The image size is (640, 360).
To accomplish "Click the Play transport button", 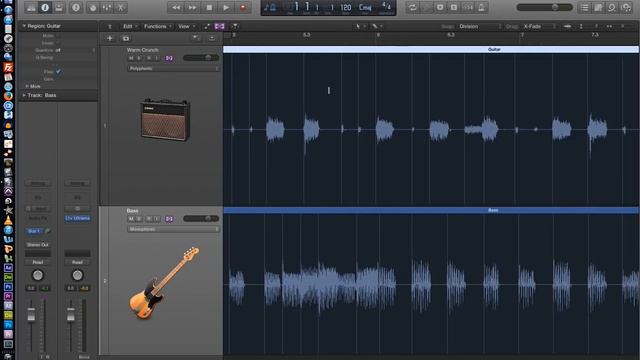I will point(226,7).
